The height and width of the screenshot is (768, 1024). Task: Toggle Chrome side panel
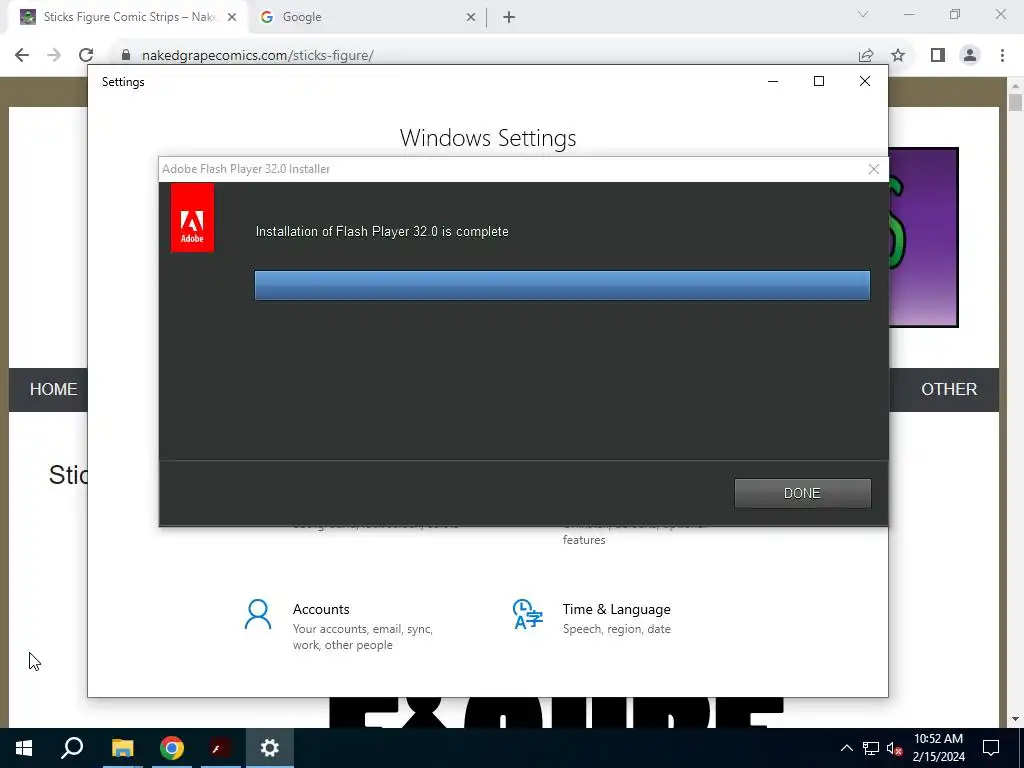[x=938, y=56]
